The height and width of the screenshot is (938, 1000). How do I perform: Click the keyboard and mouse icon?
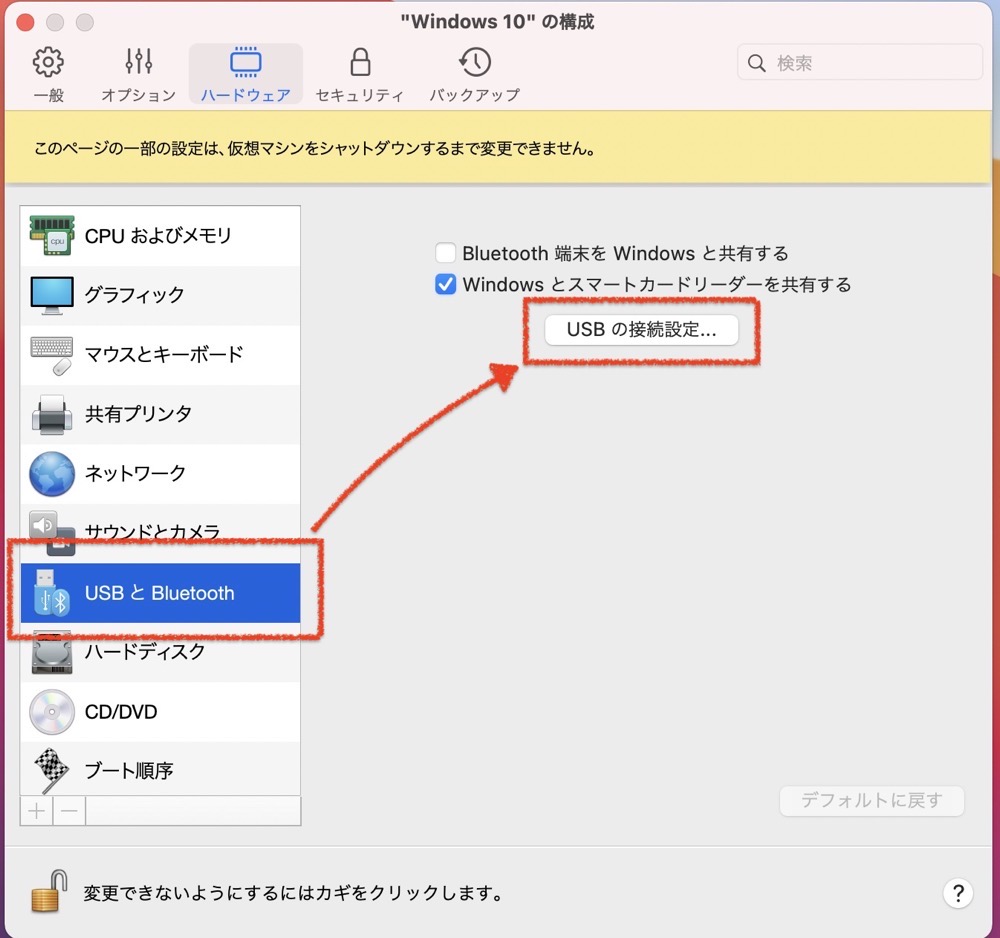52,355
